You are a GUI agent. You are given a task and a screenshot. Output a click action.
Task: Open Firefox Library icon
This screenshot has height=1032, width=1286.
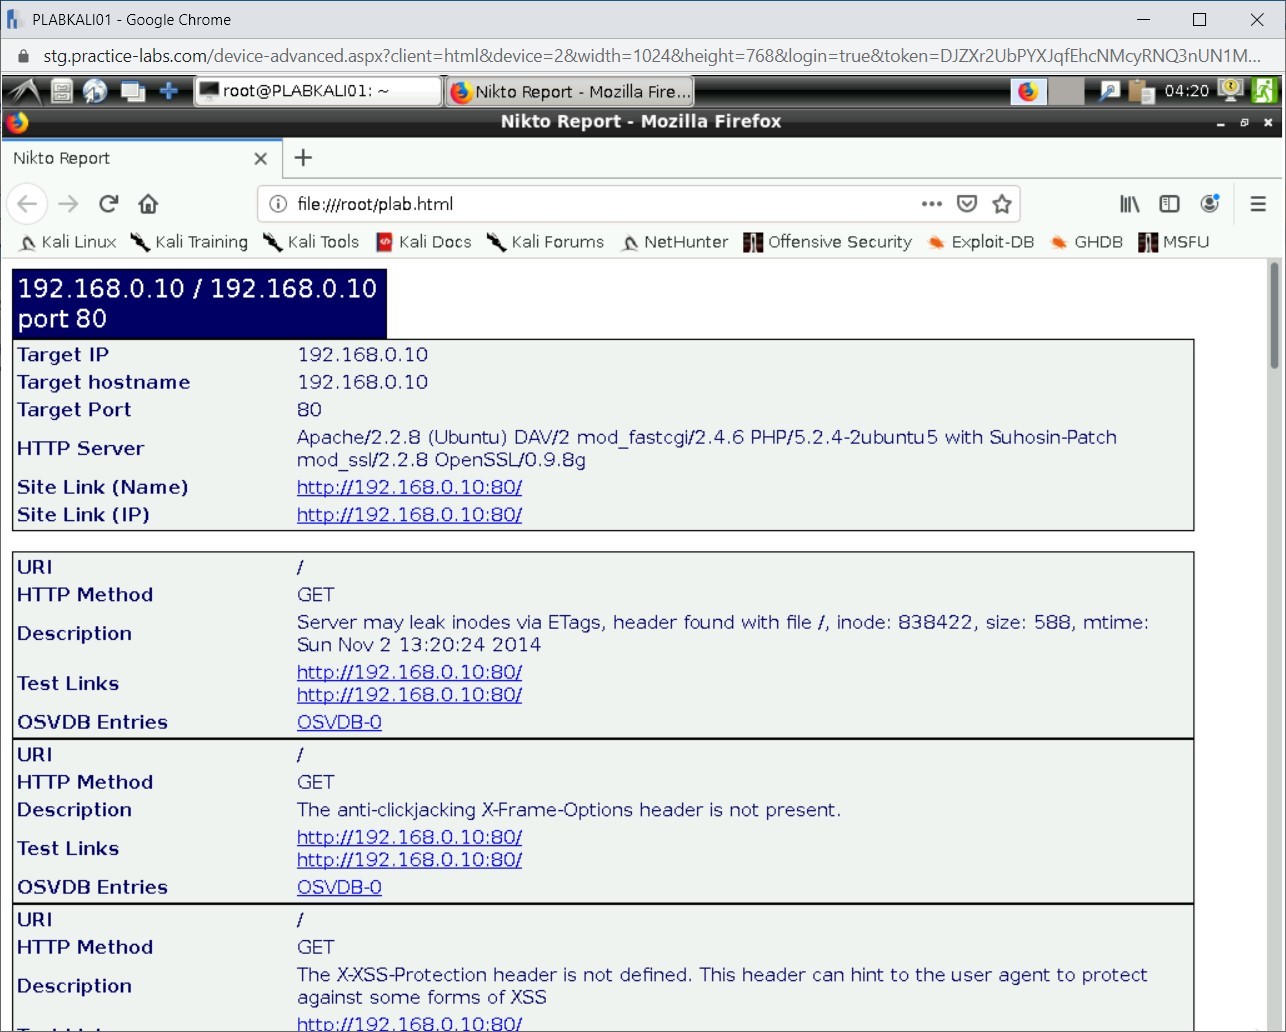pyautogui.click(x=1129, y=204)
